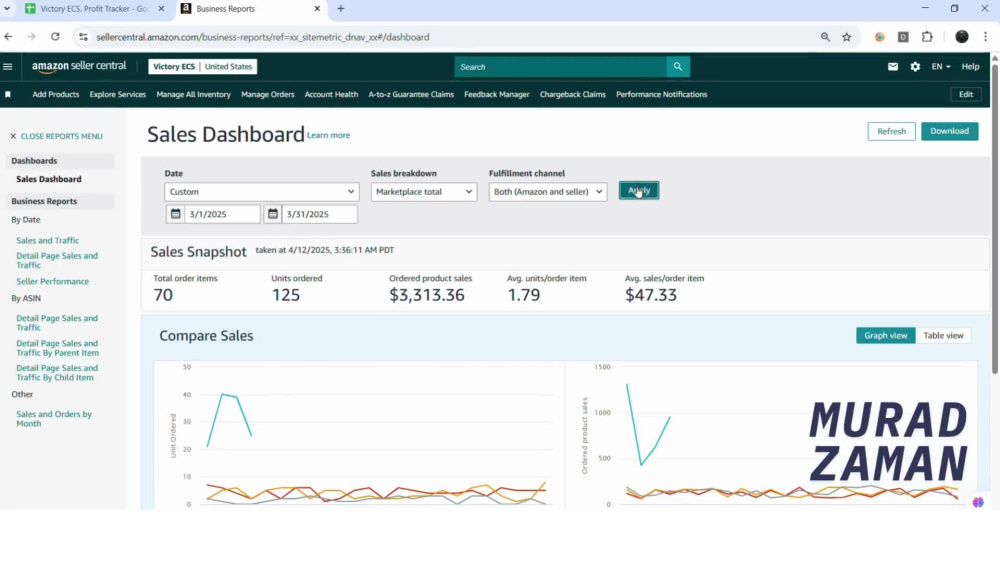Open the Date range dropdown
Screen dimensions: 1000x563
click(x=261, y=192)
